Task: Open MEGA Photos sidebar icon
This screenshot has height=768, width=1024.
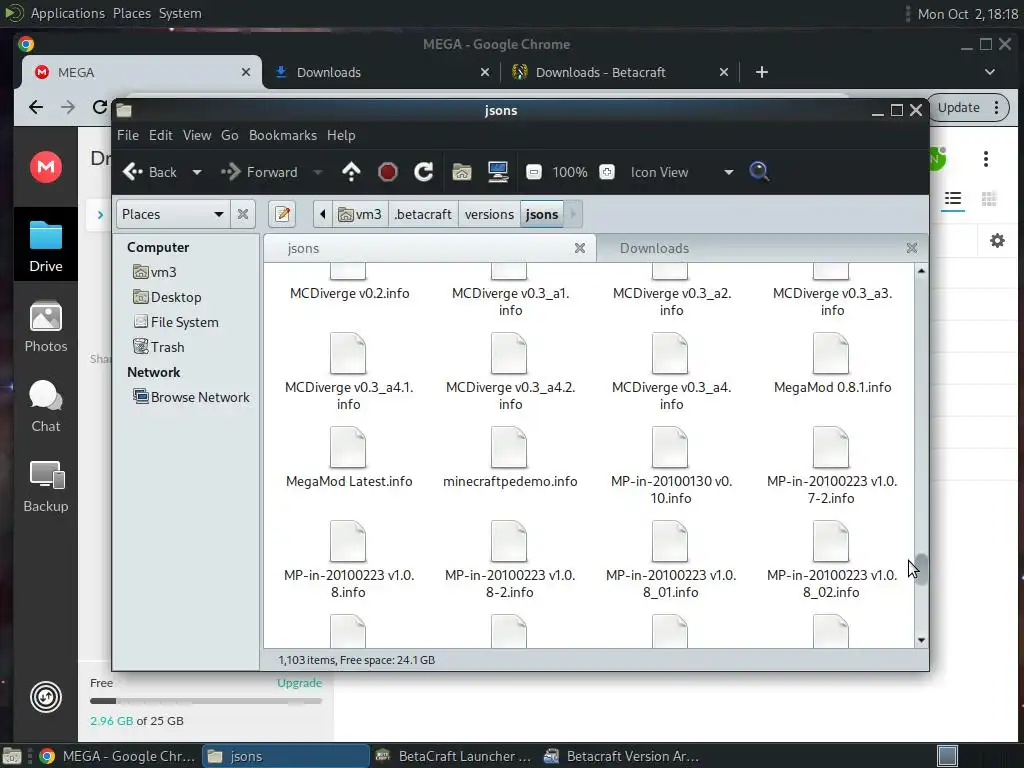Action: [46, 328]
